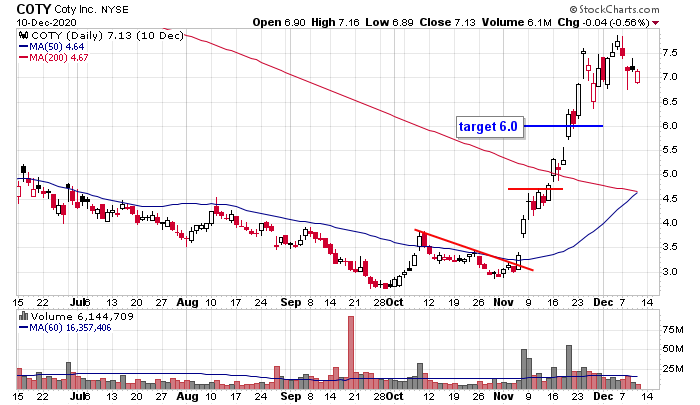Click the Volume 6.1M header value
700x405 pixels.
517,22
